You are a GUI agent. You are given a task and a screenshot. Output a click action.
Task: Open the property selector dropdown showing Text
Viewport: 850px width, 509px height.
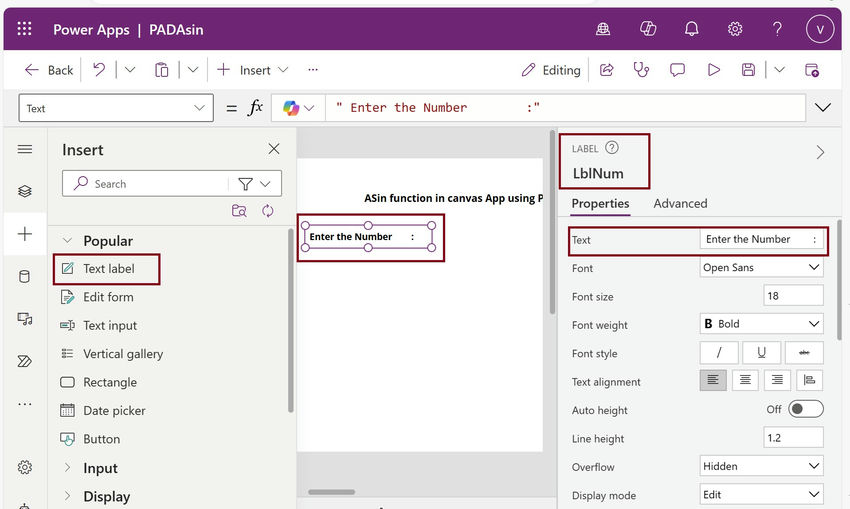[x=116, y=108]
